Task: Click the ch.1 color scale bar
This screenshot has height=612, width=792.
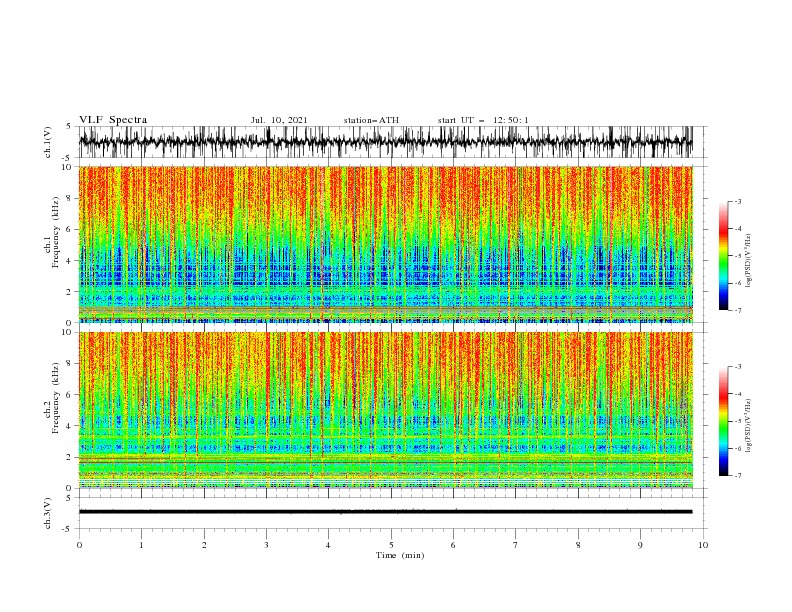Action: 724,256
